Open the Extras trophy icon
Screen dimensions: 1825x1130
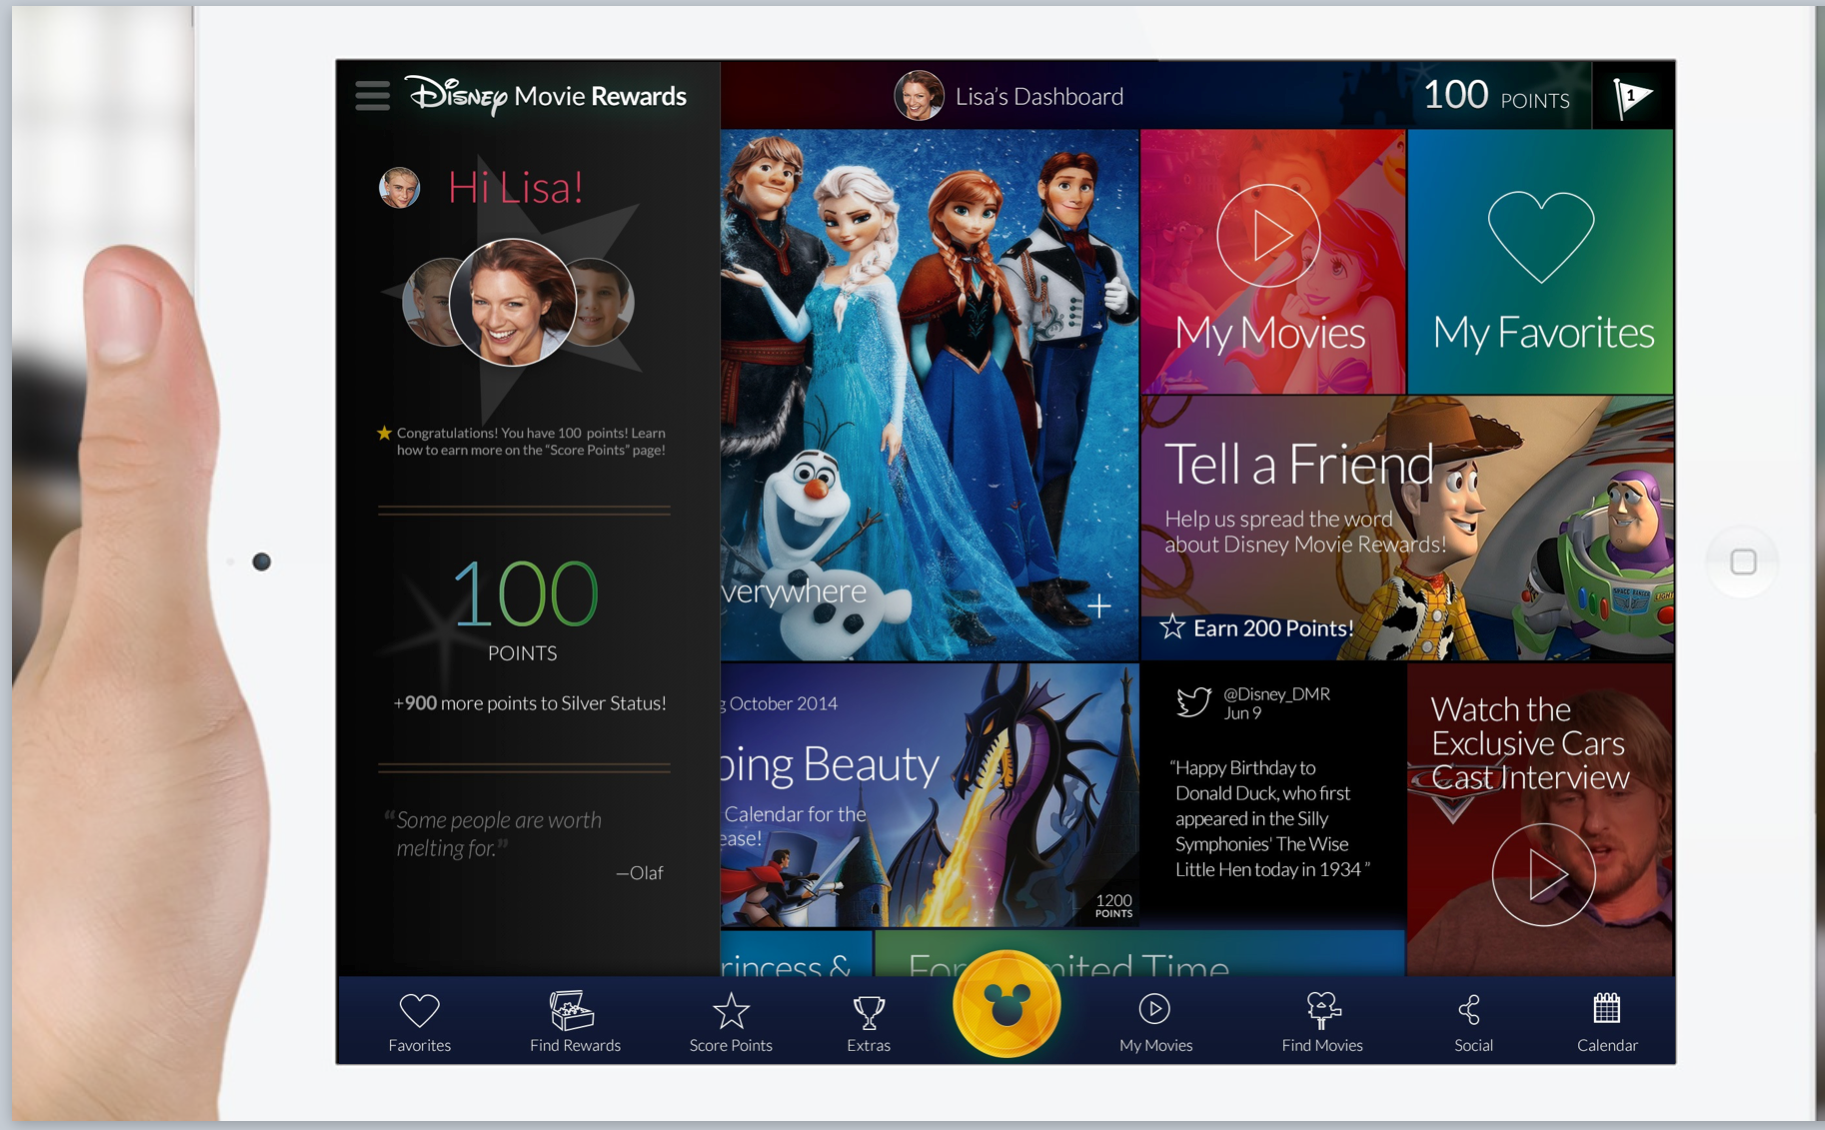click(x=868, y=1012)
